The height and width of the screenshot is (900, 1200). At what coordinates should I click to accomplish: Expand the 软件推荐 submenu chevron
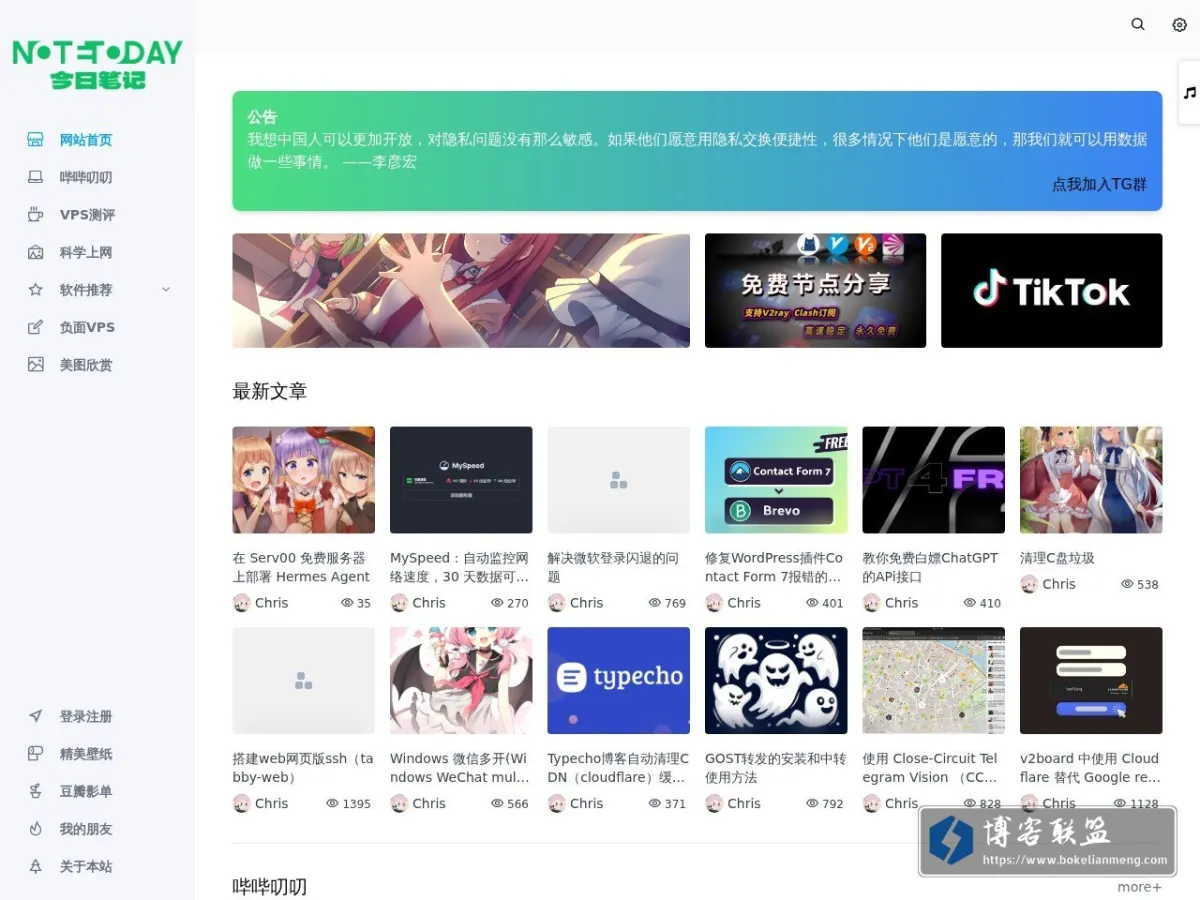pyautogui.click(x=166, y=290)
